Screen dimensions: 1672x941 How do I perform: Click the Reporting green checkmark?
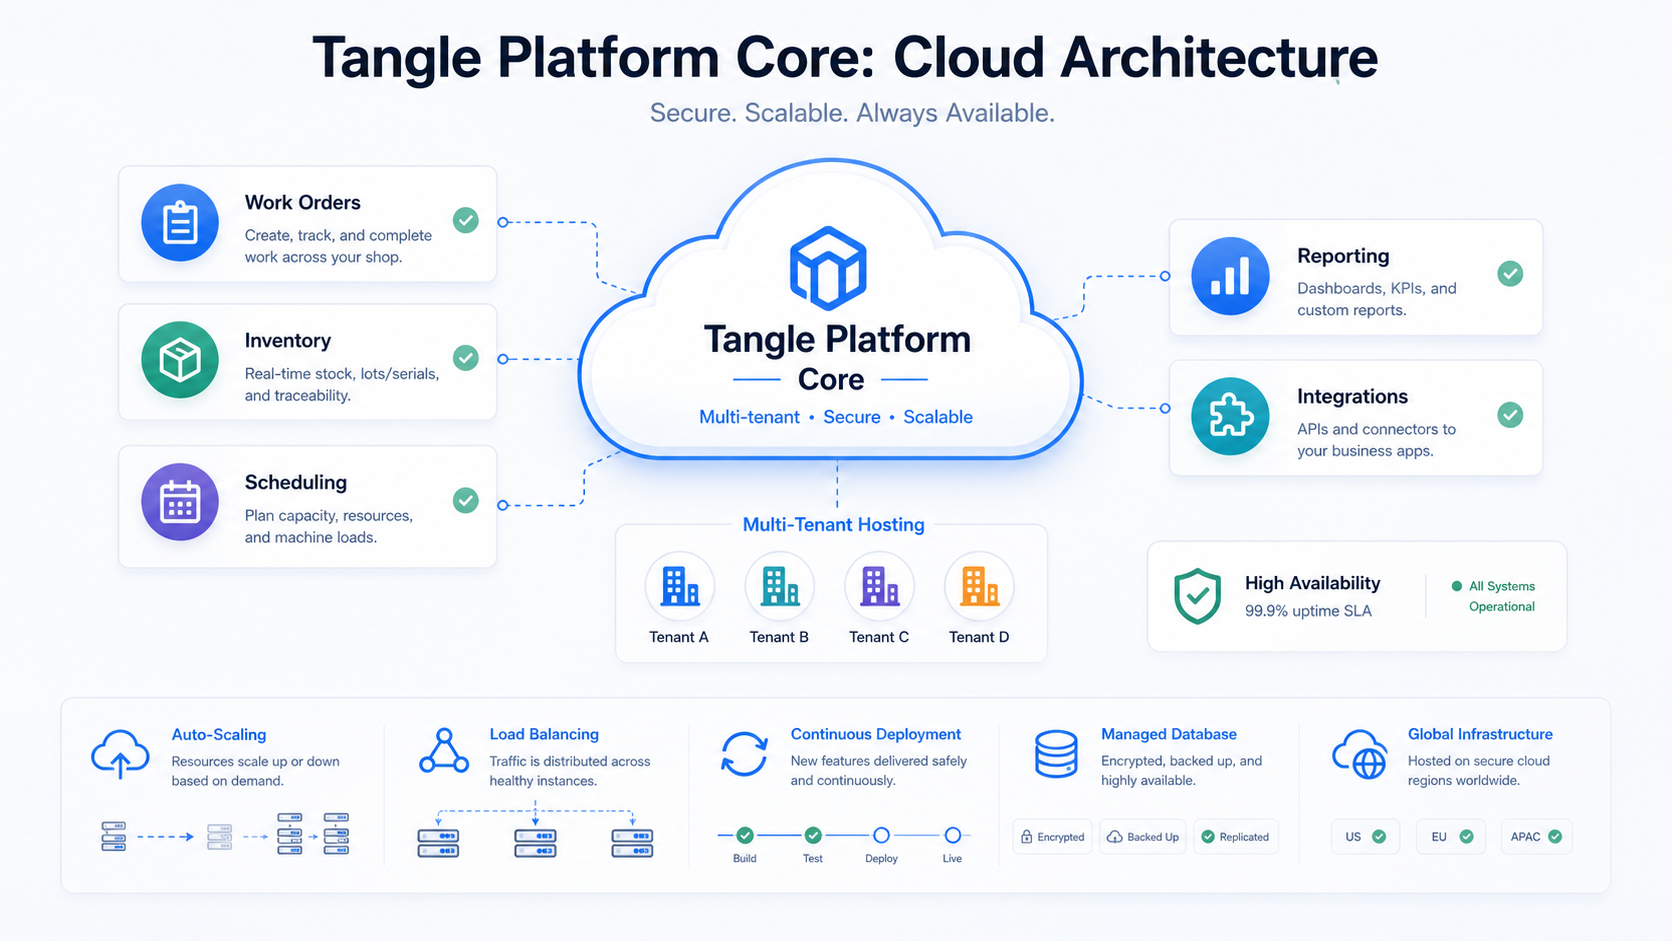[1510, 274]
